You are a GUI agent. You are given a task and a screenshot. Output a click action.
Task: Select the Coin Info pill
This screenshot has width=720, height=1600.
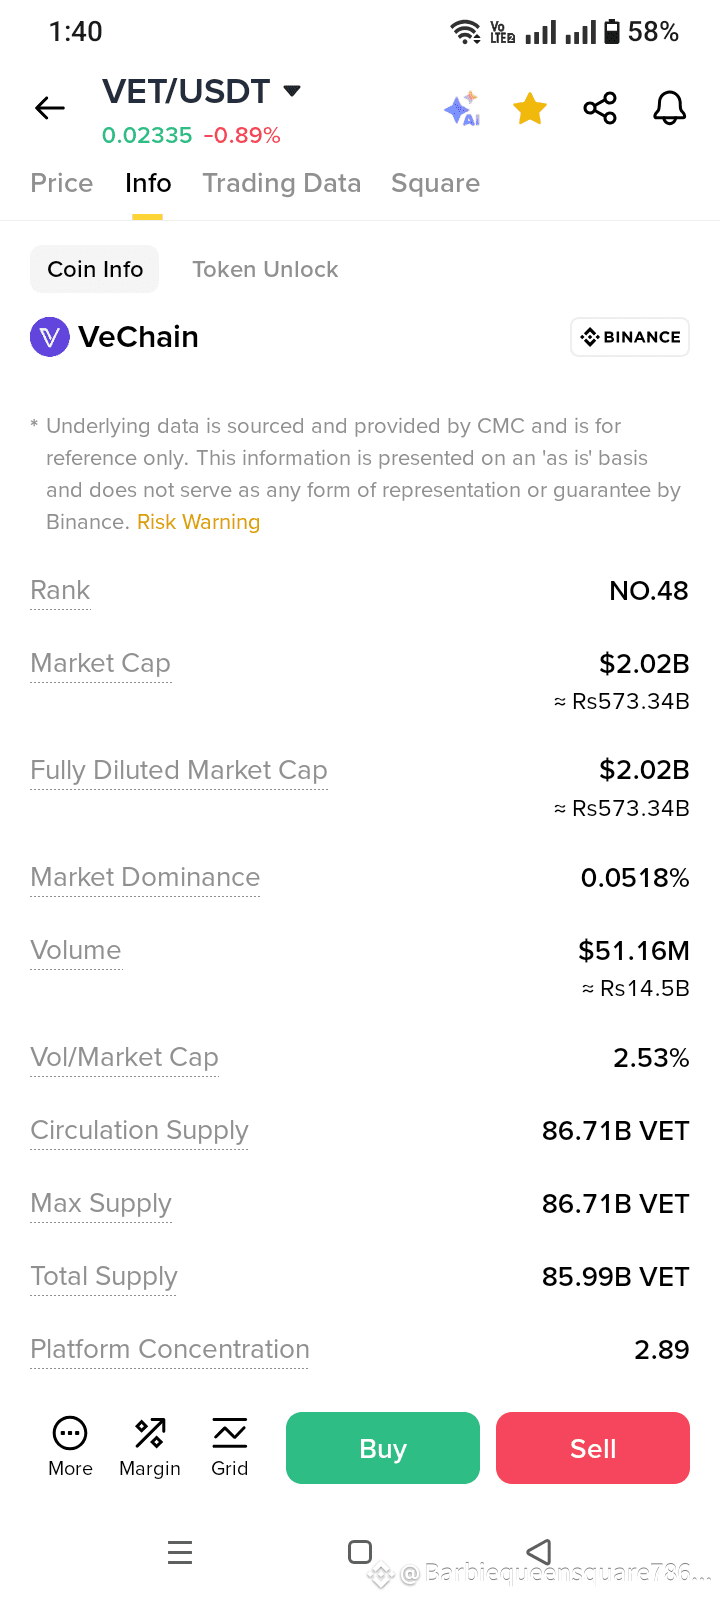(95, 269)
